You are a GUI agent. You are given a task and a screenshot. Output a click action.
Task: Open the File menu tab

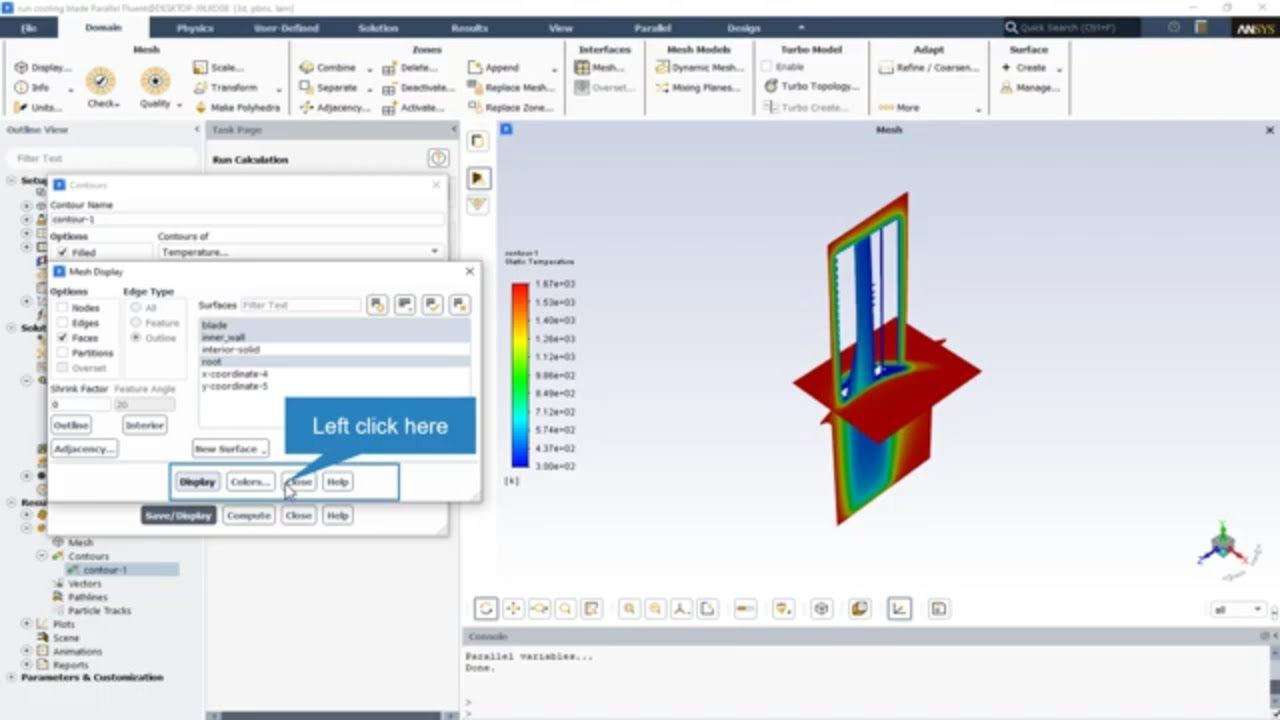[29, 28]
